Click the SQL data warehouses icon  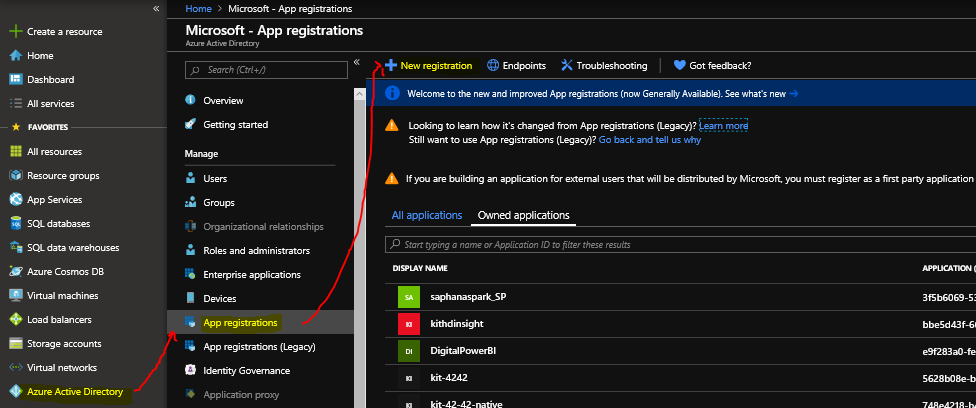pos(16,247)
